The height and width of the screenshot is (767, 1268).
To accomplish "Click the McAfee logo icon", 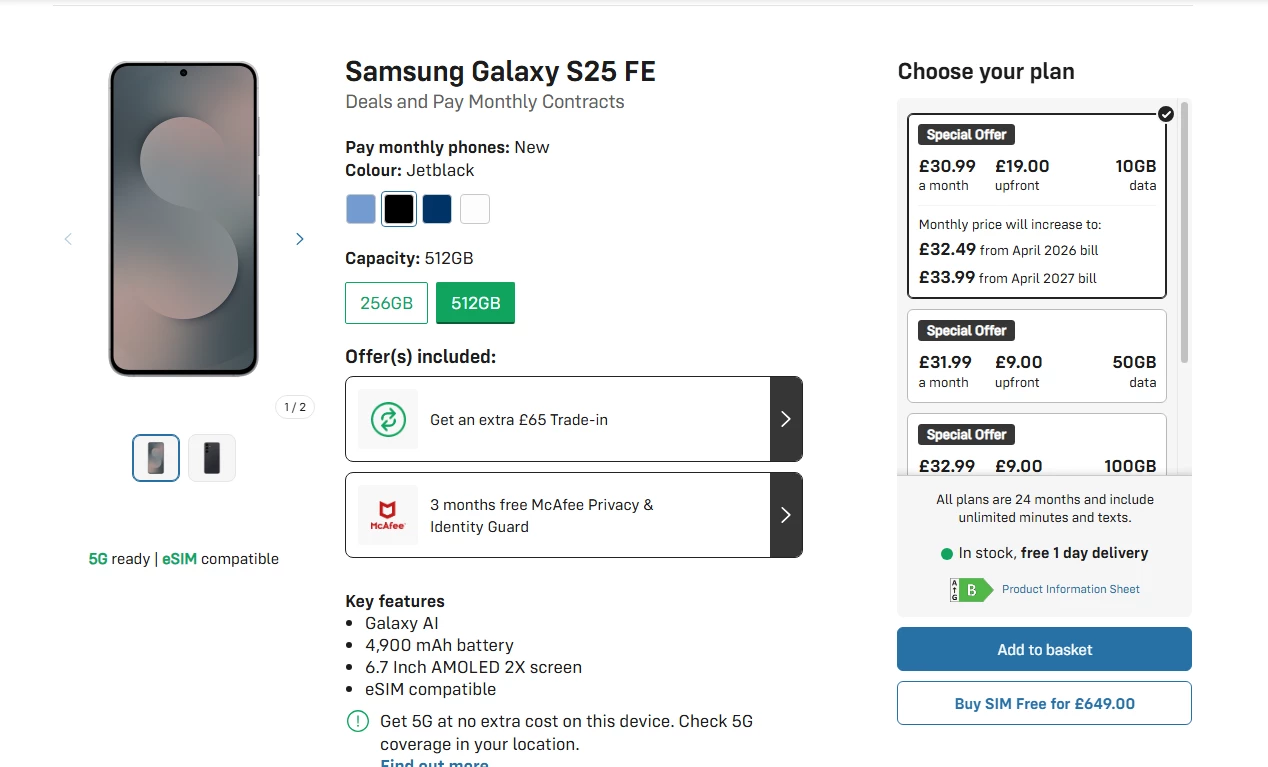I will [388, 515].
